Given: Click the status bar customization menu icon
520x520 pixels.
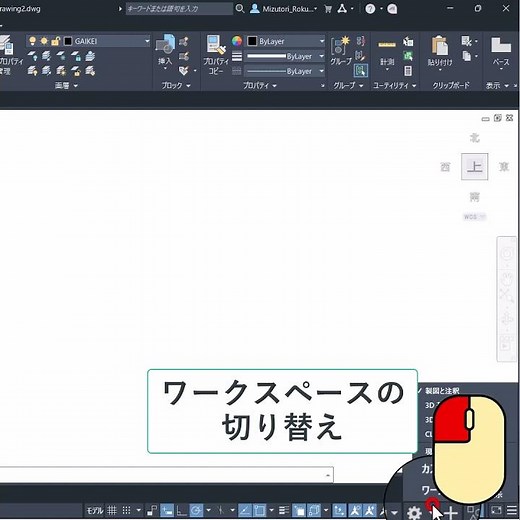Looking at the screenshot, I should [x=512, y=510].
